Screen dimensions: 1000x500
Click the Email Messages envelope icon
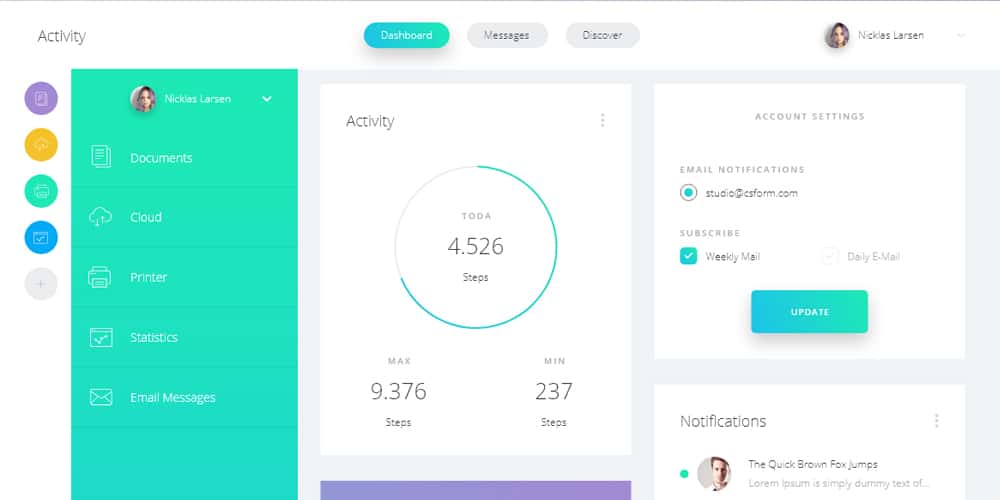tap(101, 397)
